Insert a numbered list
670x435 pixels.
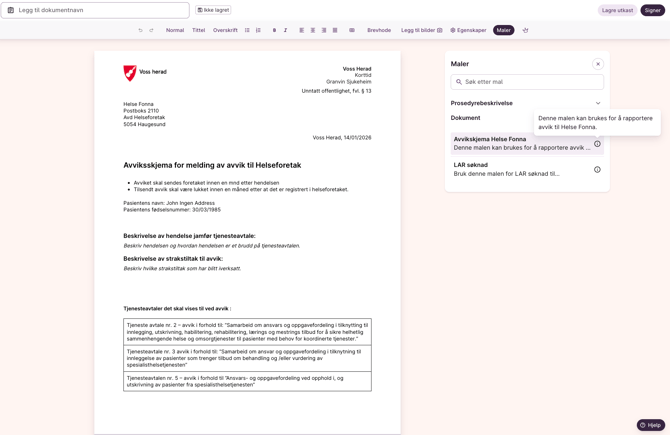click(258, 30)
